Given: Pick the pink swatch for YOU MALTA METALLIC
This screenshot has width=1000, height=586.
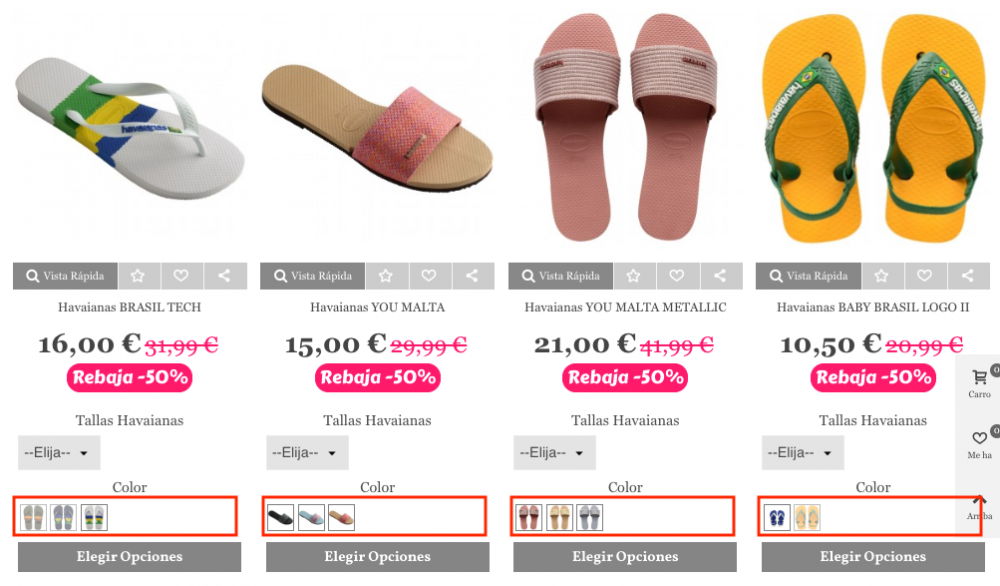Looking at the screenshot, I should pos(529,518).
